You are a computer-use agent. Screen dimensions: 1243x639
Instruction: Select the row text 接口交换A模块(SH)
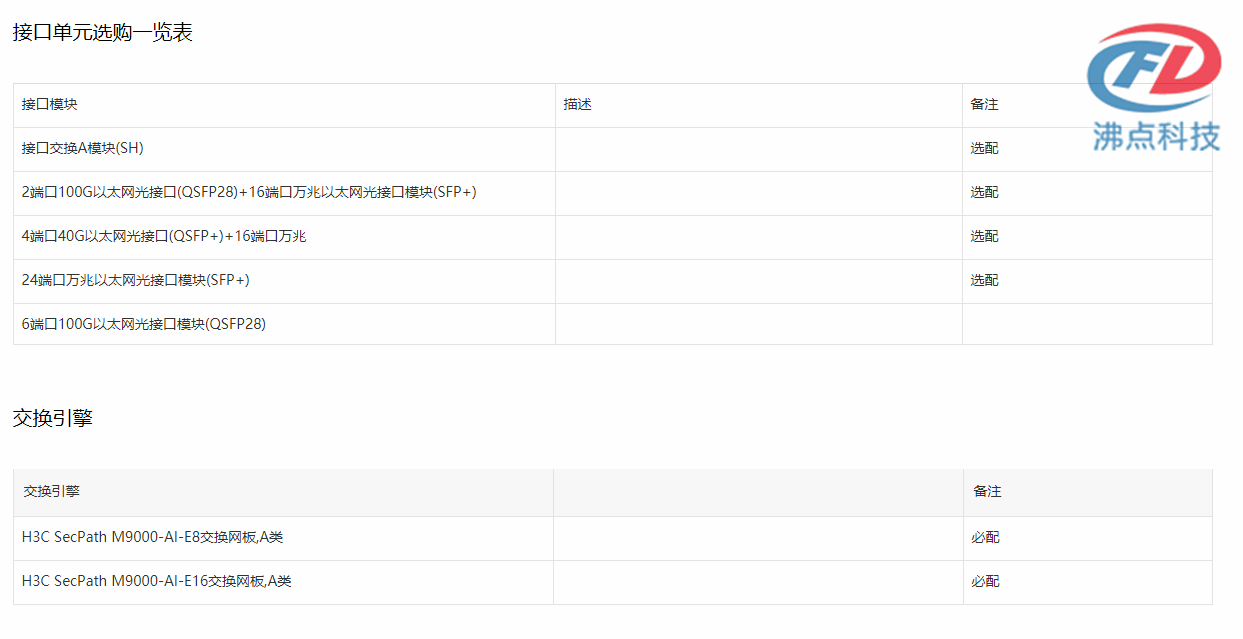[x=83, y=148]
